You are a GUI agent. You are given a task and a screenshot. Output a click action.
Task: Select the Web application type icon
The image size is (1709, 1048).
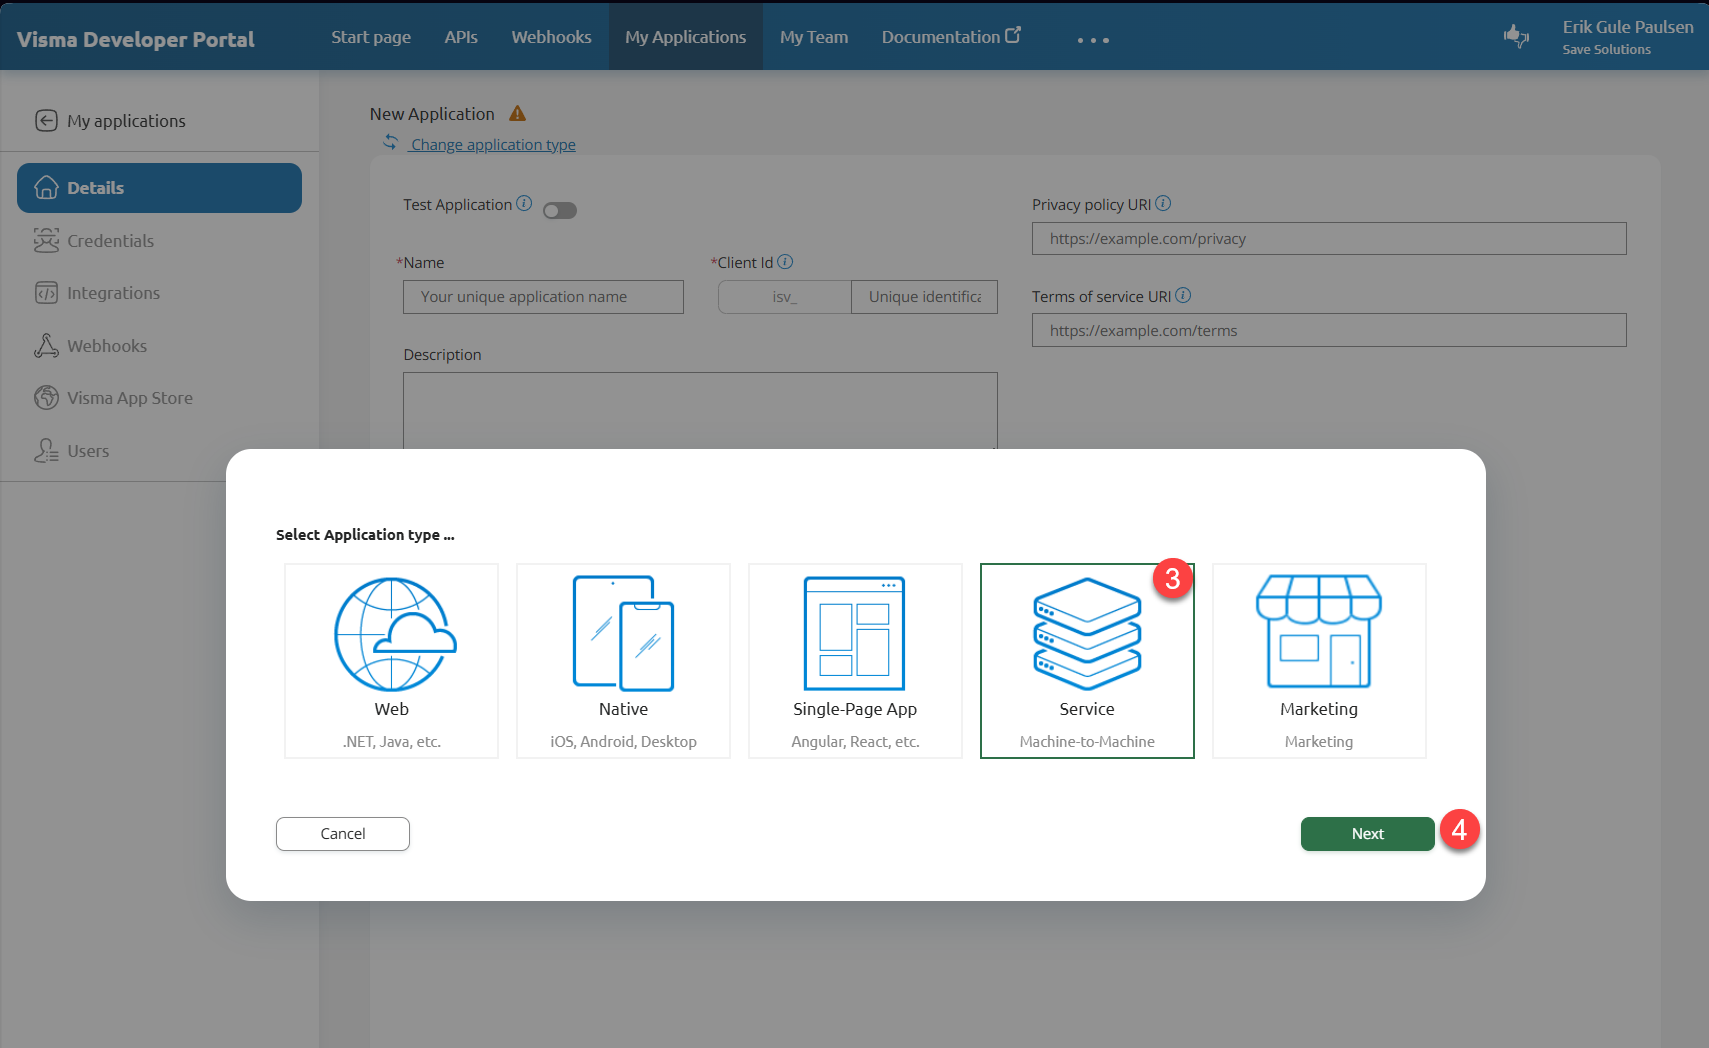point(392,635)
